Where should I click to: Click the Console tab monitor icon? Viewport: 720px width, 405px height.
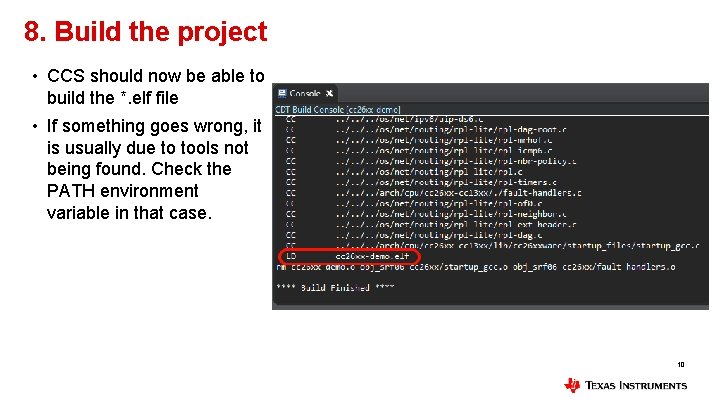pos(282,94)
